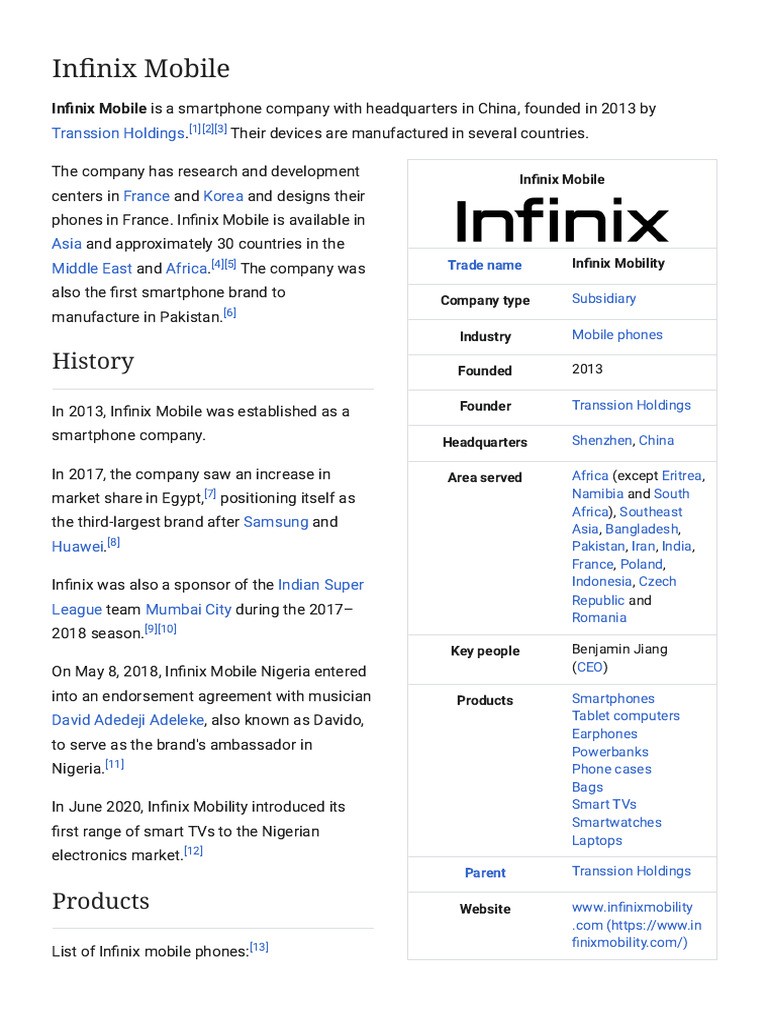The image size is (768, 1024).
Task: Open the Eritrea link in Area served
Action: pyautogui.click(x=682, y=475)
